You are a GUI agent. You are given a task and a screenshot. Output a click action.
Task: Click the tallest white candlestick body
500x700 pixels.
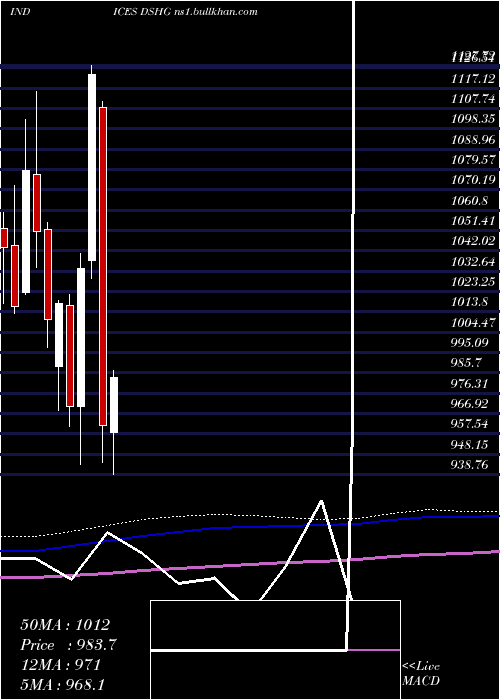point(92,167)
